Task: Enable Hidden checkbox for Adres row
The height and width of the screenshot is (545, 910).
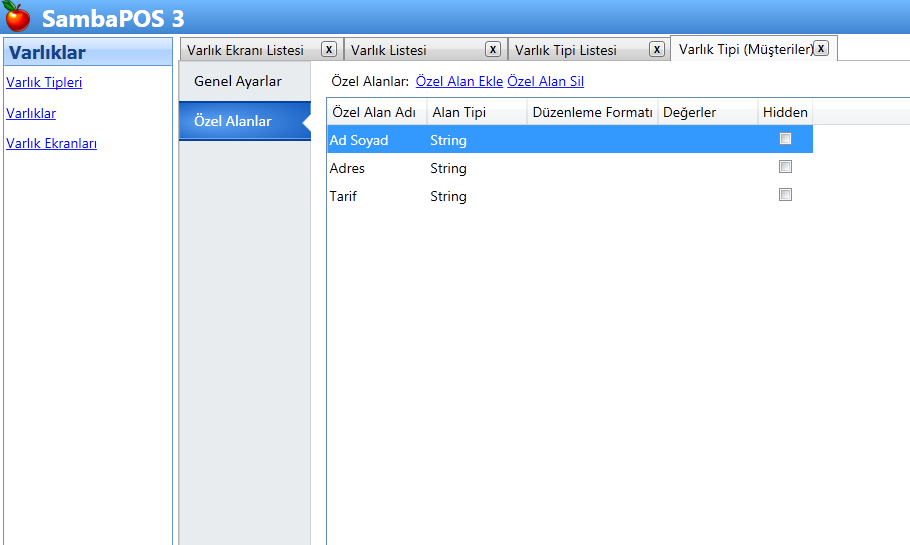Action: 785,167
